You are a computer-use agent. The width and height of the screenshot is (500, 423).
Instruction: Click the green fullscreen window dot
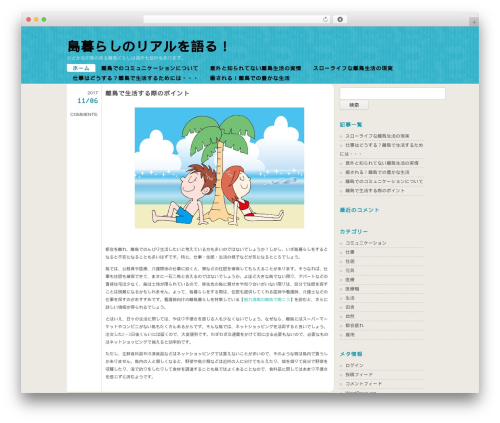(x=44, y=20)
